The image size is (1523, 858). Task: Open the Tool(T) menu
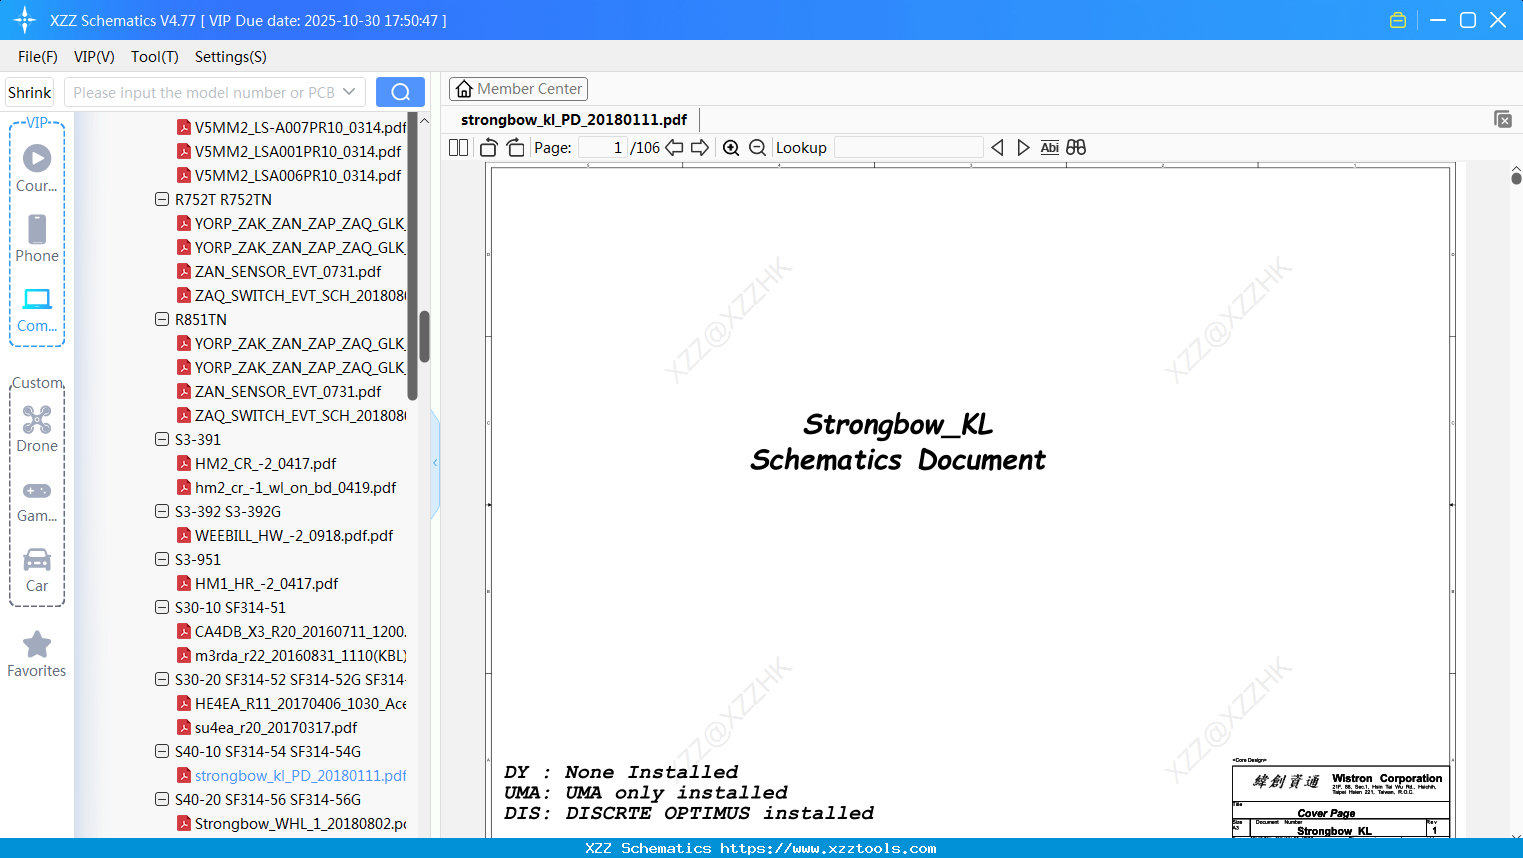pyautogui.click(x=155, y=57)
